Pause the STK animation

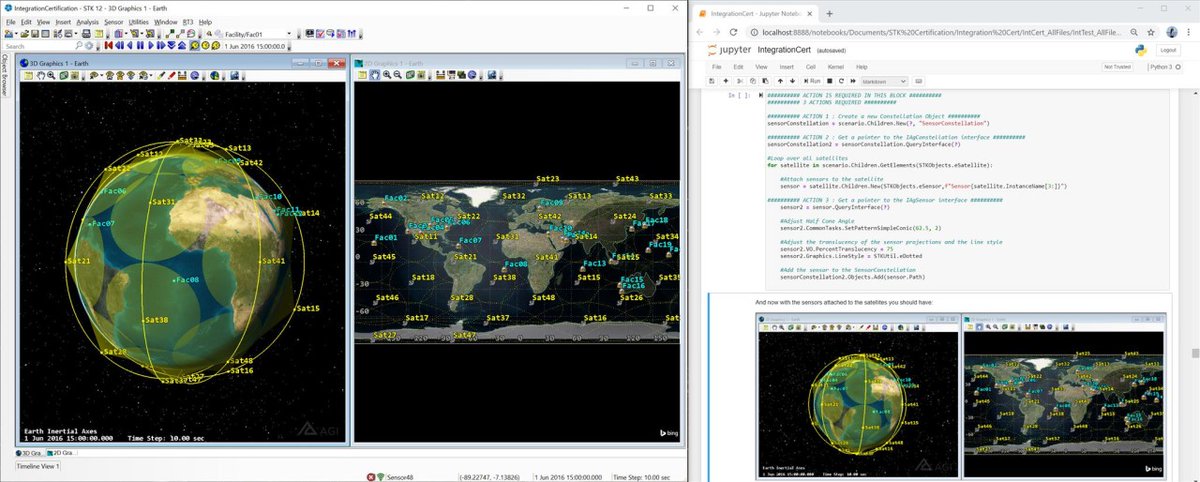pyautogui.click(x=140, y=46)
